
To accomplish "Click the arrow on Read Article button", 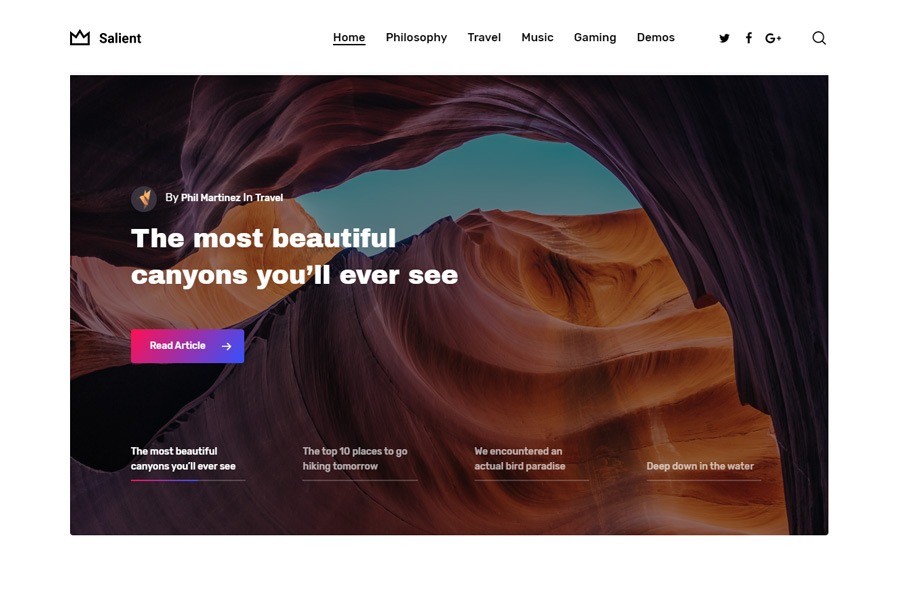I will pos(227,346).
